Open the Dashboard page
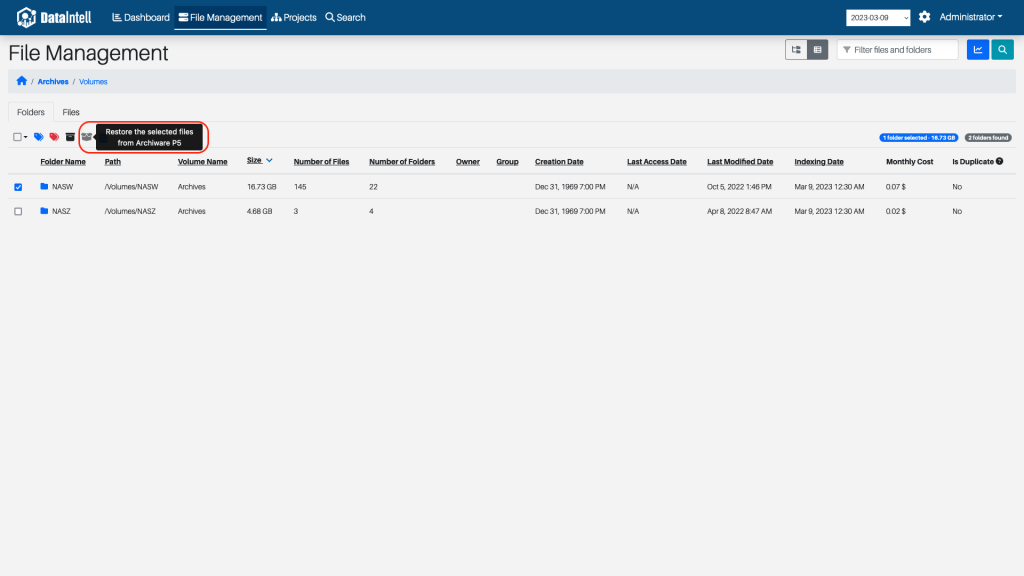The image size is (1024, 576). point(141,18)
